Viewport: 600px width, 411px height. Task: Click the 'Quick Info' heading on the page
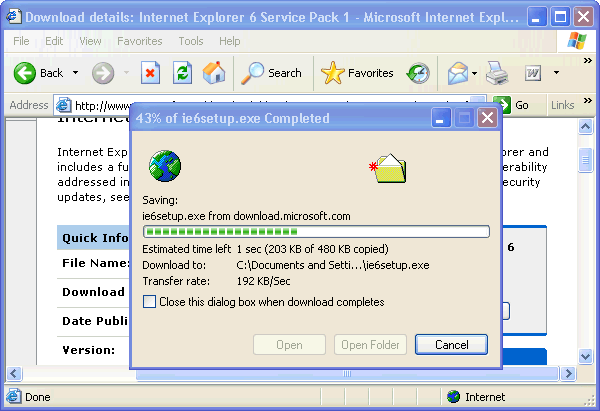tap(95, 238)
